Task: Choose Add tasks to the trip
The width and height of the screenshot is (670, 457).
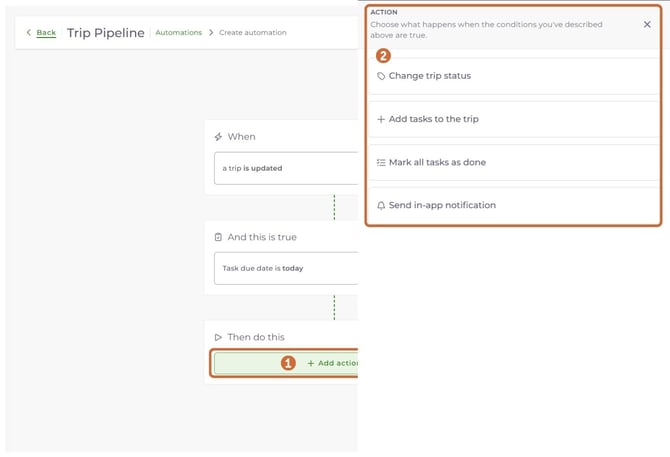Action: [513, 119]
